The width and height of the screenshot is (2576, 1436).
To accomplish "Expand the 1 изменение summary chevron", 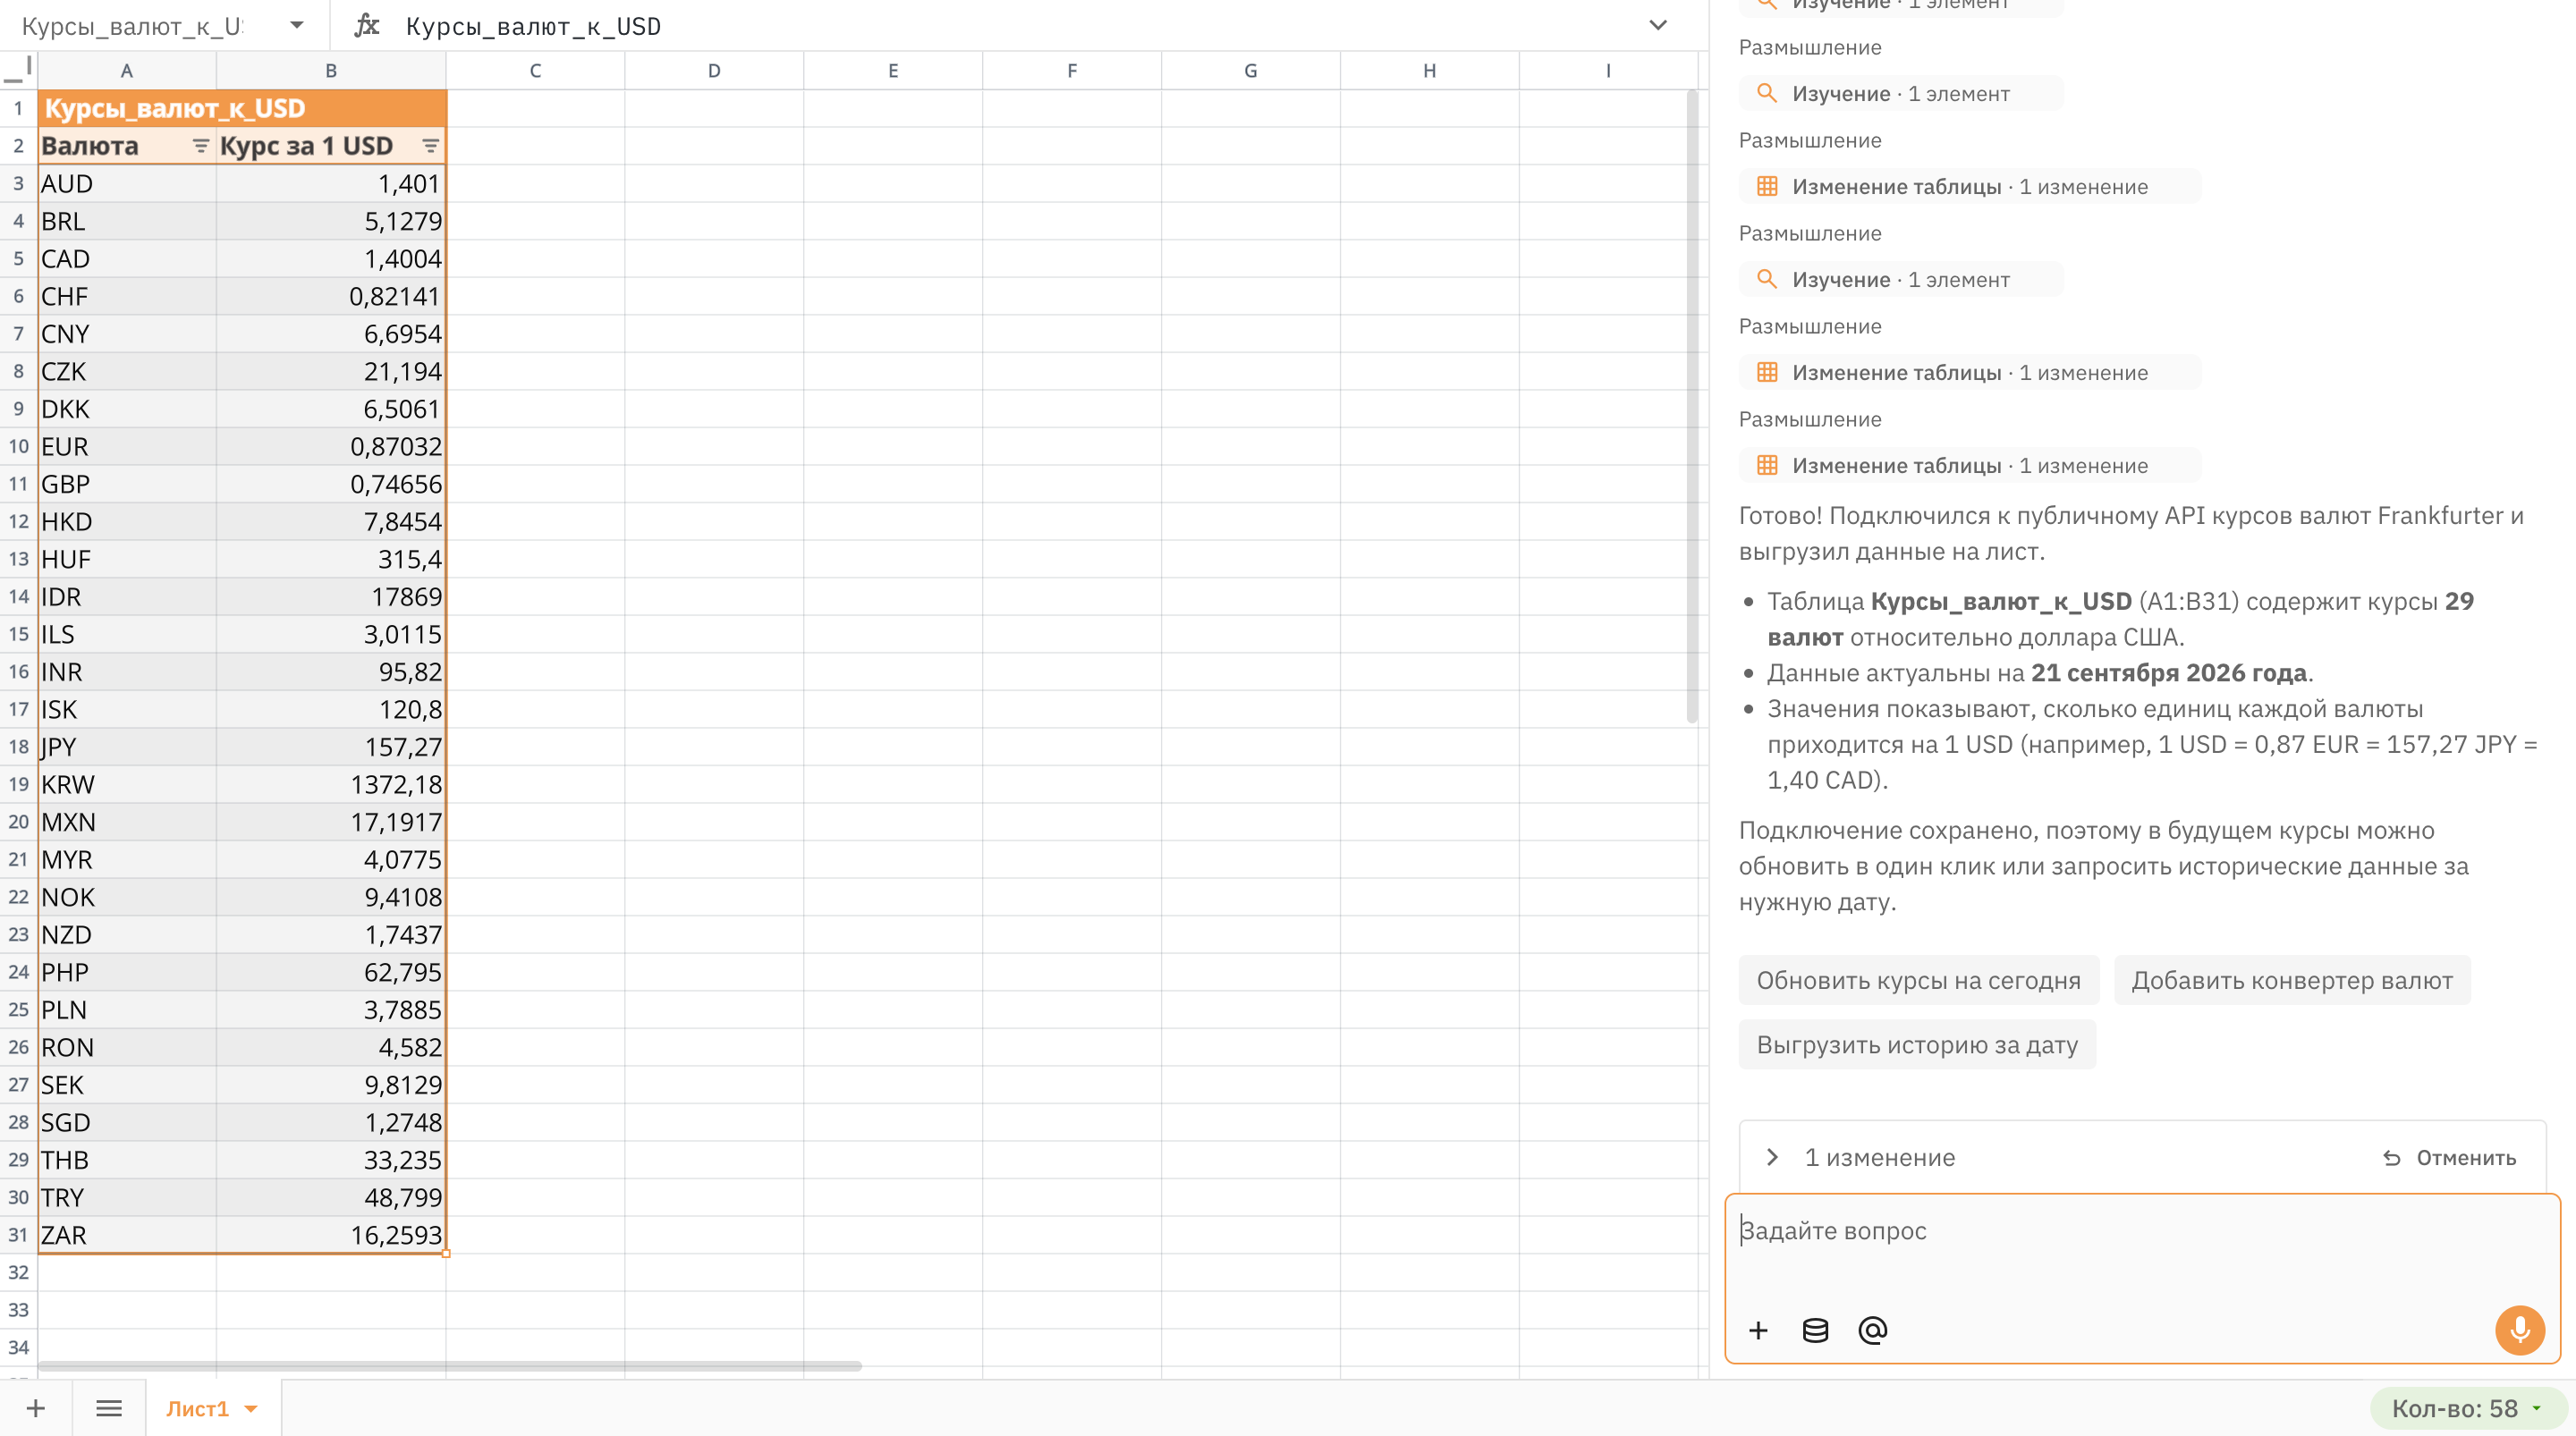I will (x=1772, y=1157).
